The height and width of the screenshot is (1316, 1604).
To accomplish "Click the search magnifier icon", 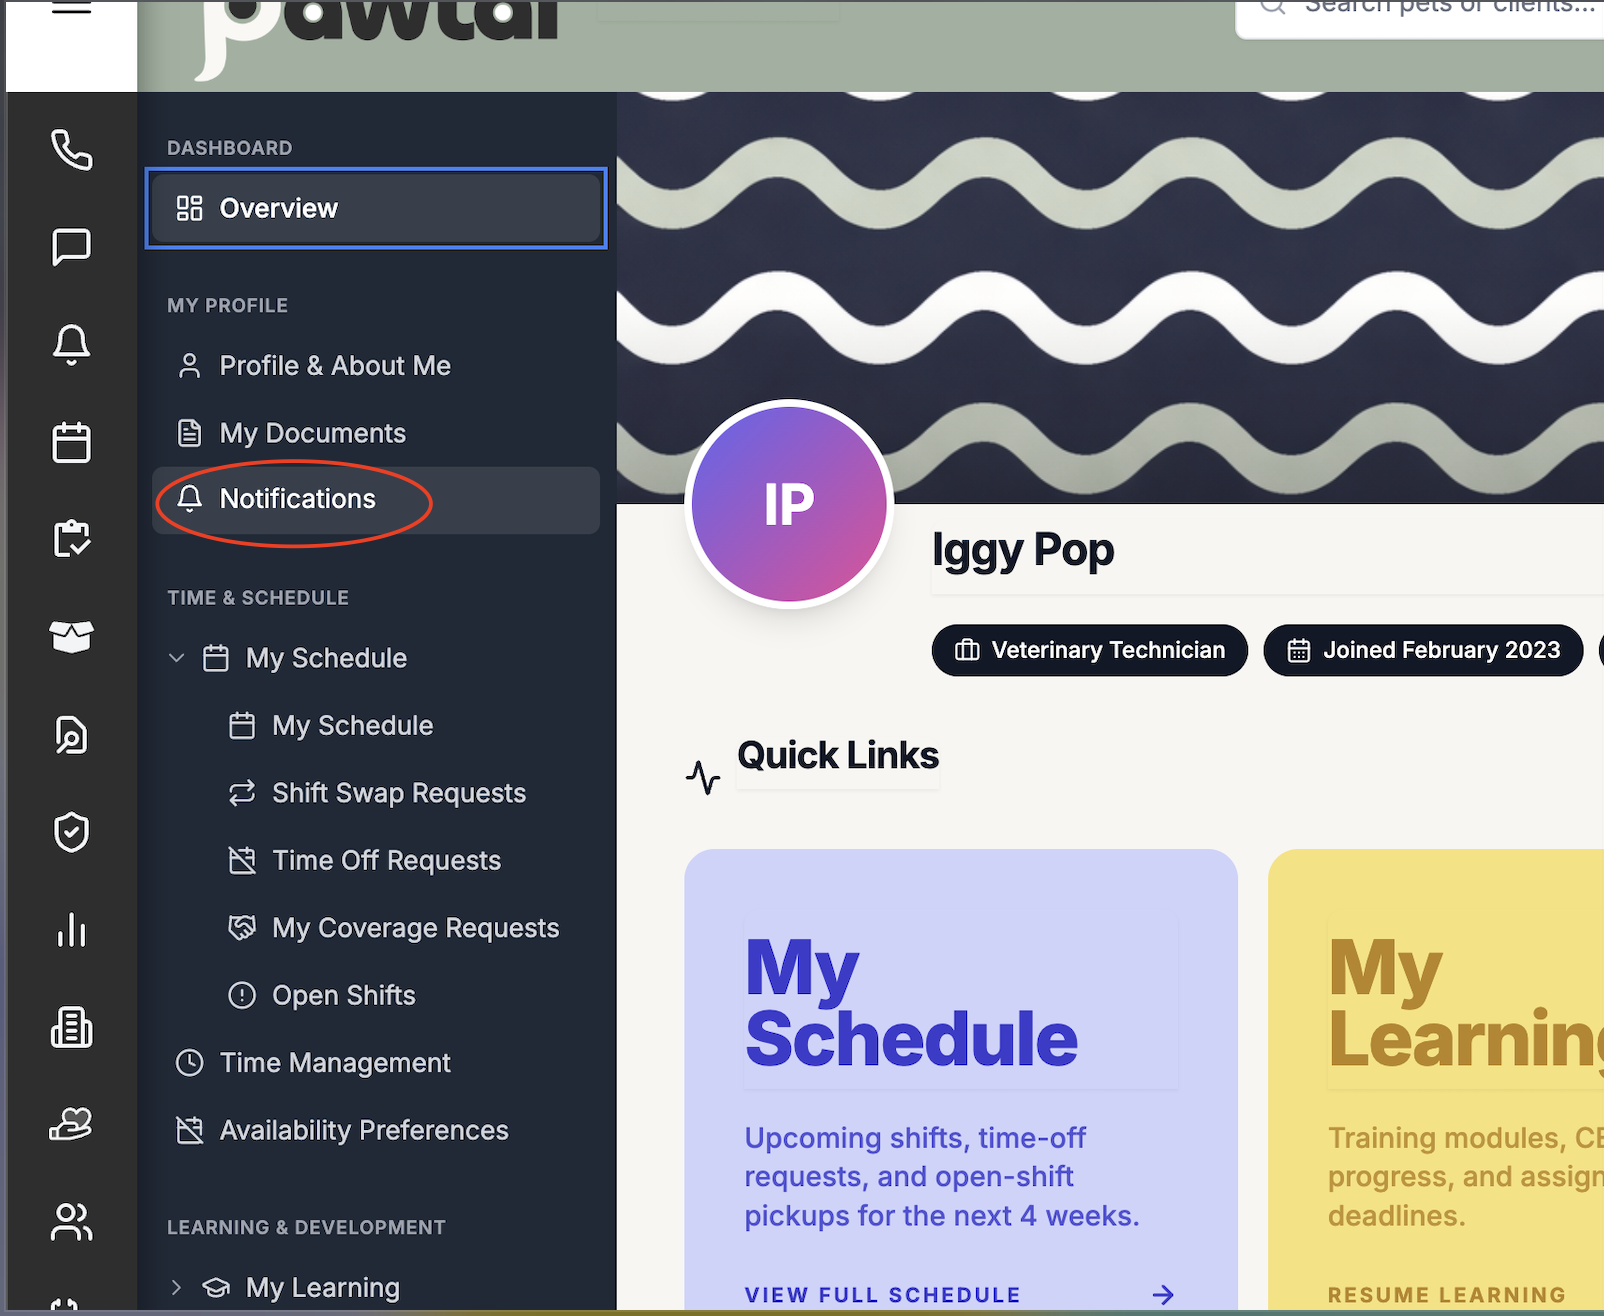I will coord(1272,6).
